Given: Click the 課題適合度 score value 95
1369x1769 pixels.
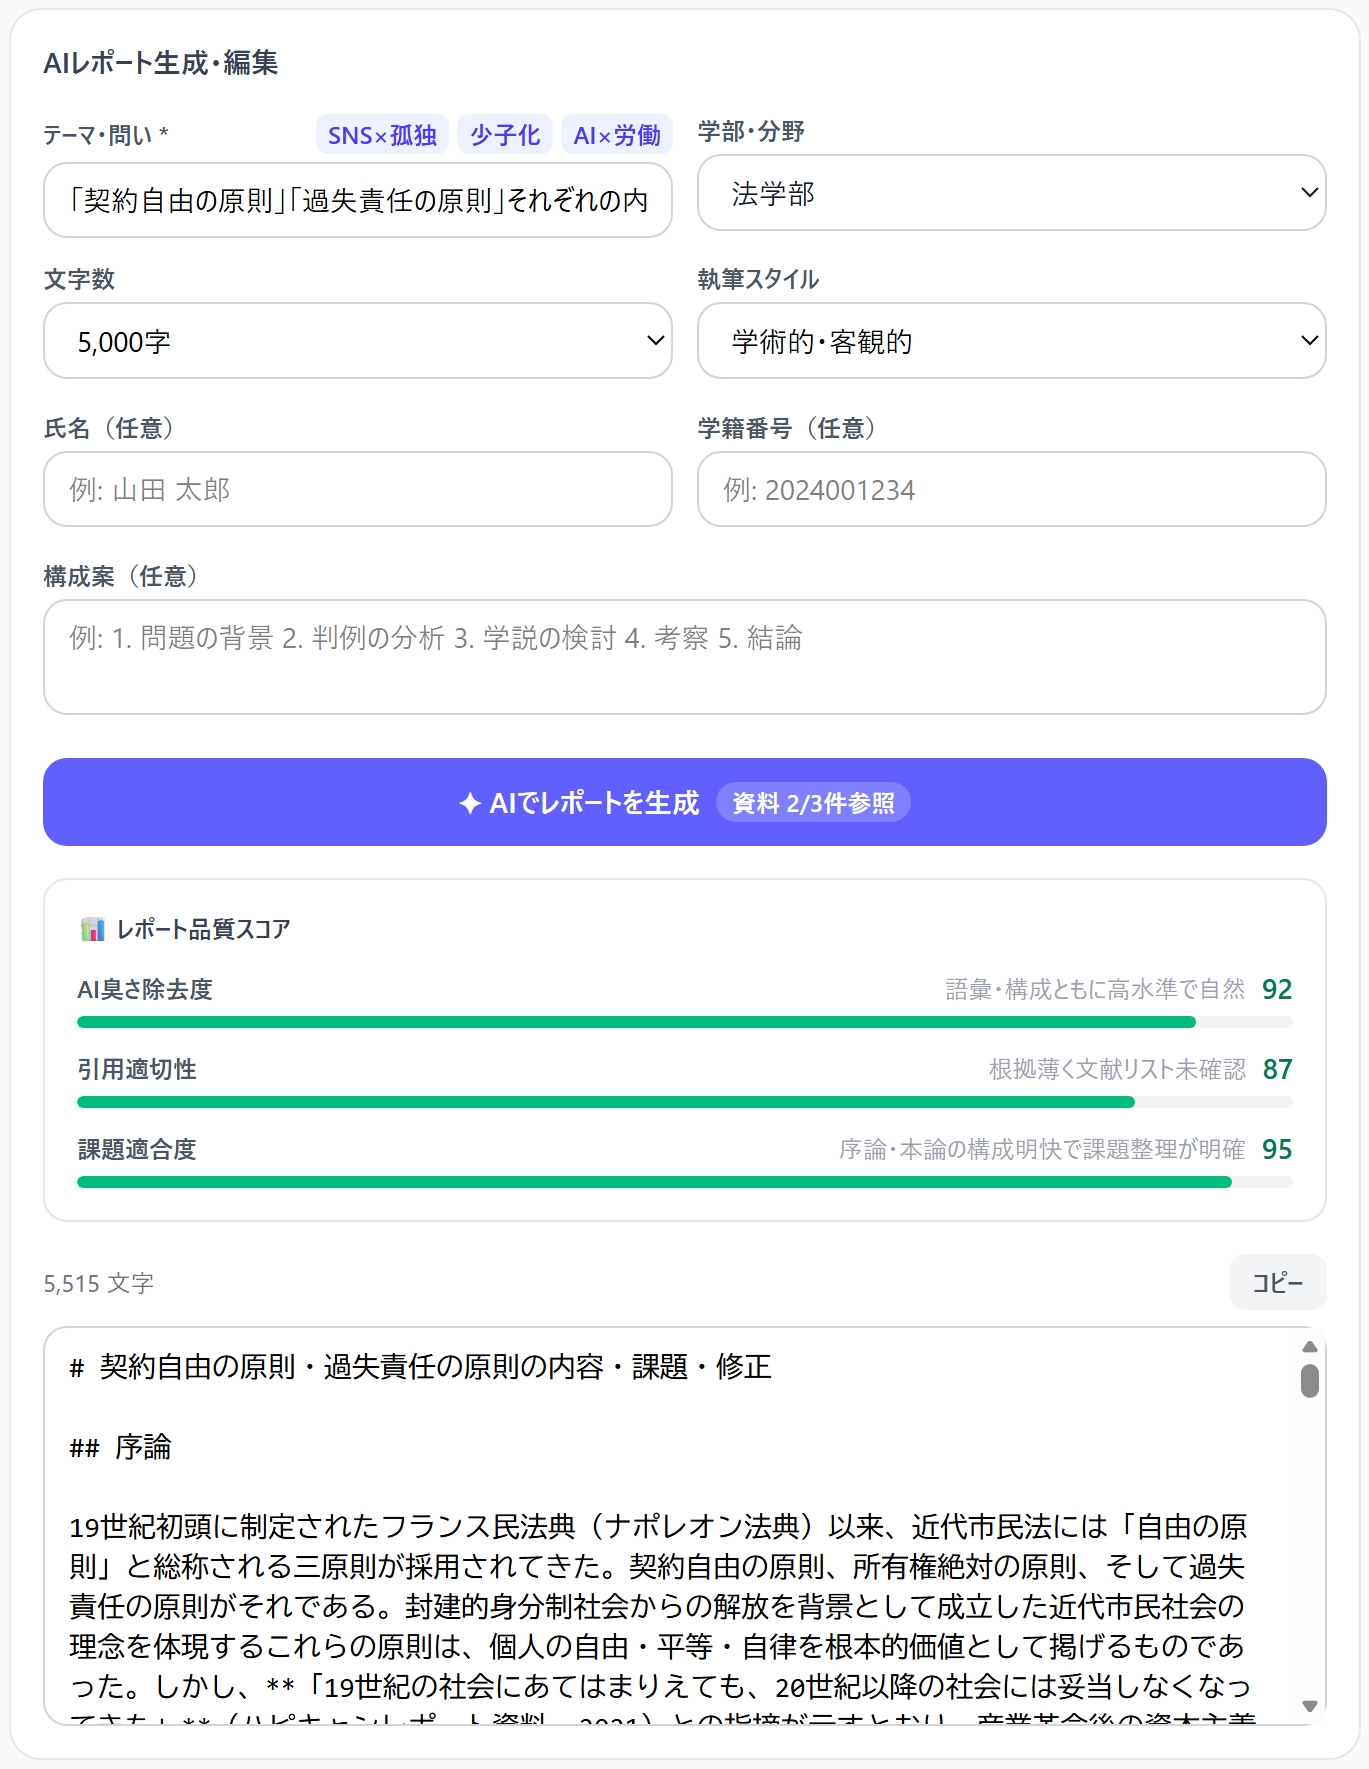Looking at the screenshot, I should click(1277, 1149).
